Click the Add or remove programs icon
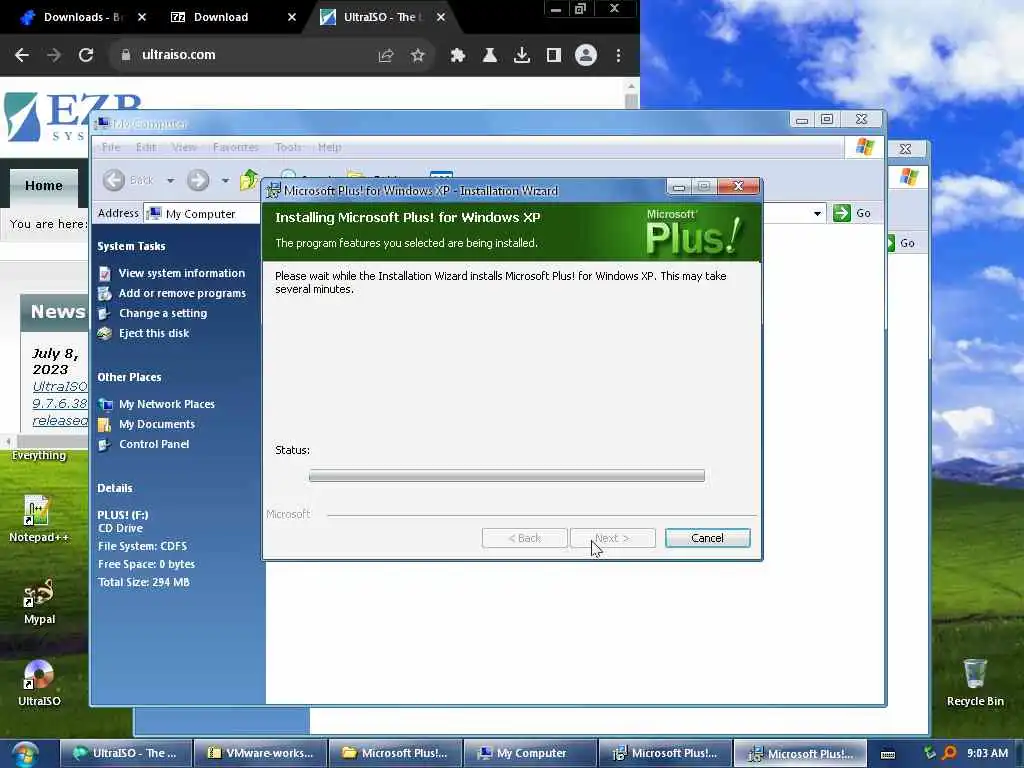Screen dimensions: 1024x768 pyautogui.click(x=104, y=294)
